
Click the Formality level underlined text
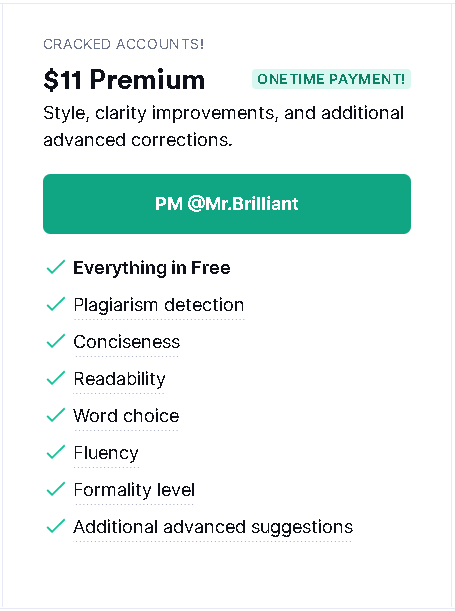(x=134, y=490)
